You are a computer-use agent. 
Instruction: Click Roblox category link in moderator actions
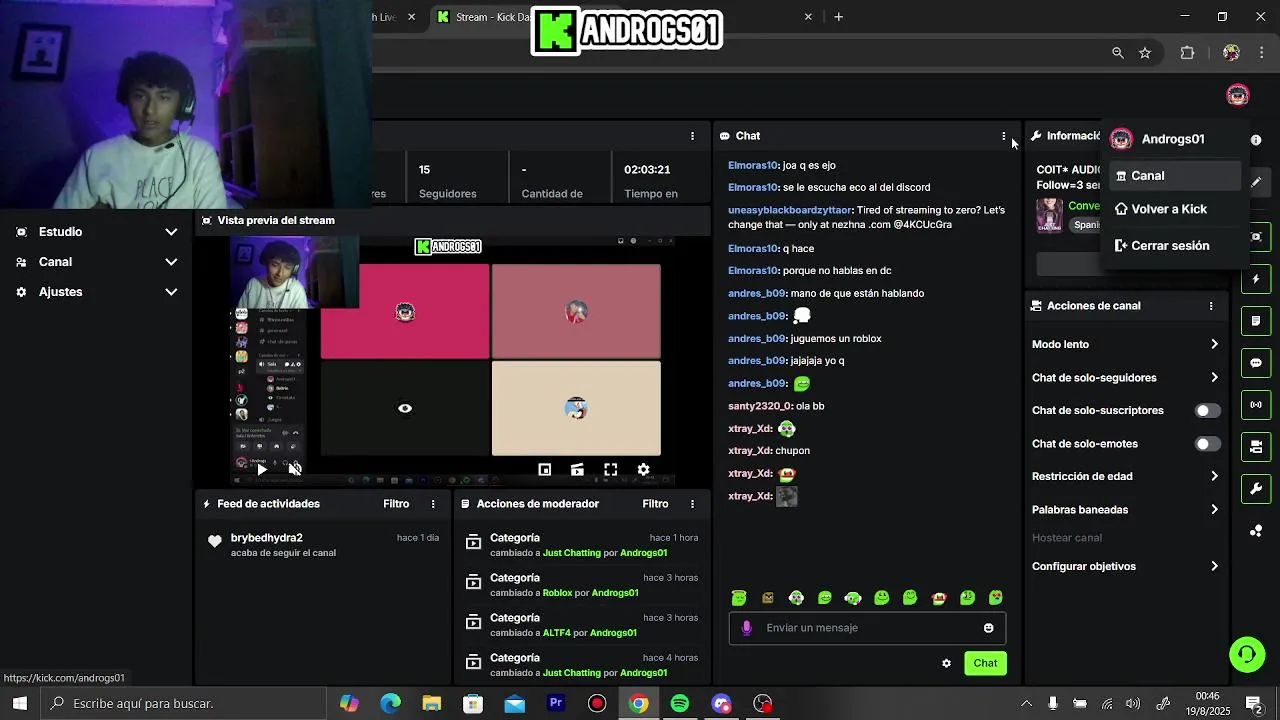coord(557,593)
